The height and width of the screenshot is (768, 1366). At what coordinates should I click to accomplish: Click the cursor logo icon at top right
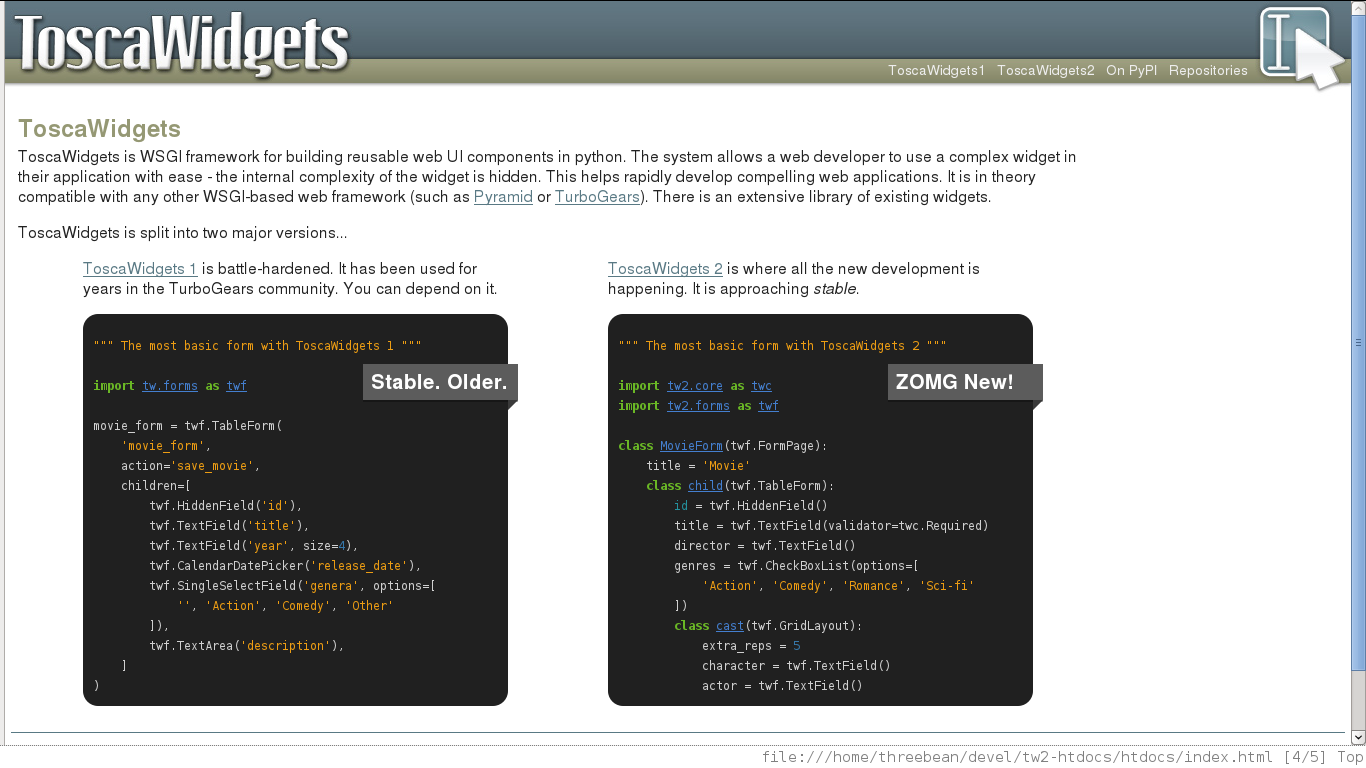pyautogui.click(x=1301, y=47)
